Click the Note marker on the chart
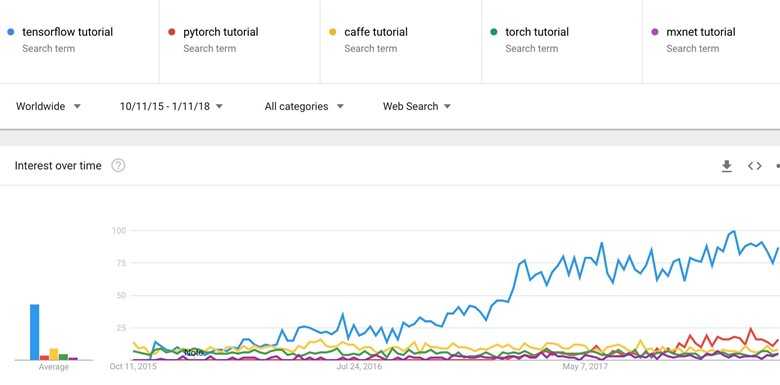Image resolution: width=780 pixels, height=385 pixels. tap(194, 353)
